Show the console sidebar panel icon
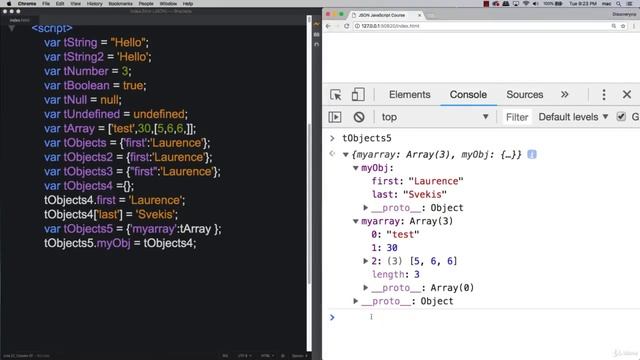The height and width of the screenshot is (360, 640). [x=335, y=117]
